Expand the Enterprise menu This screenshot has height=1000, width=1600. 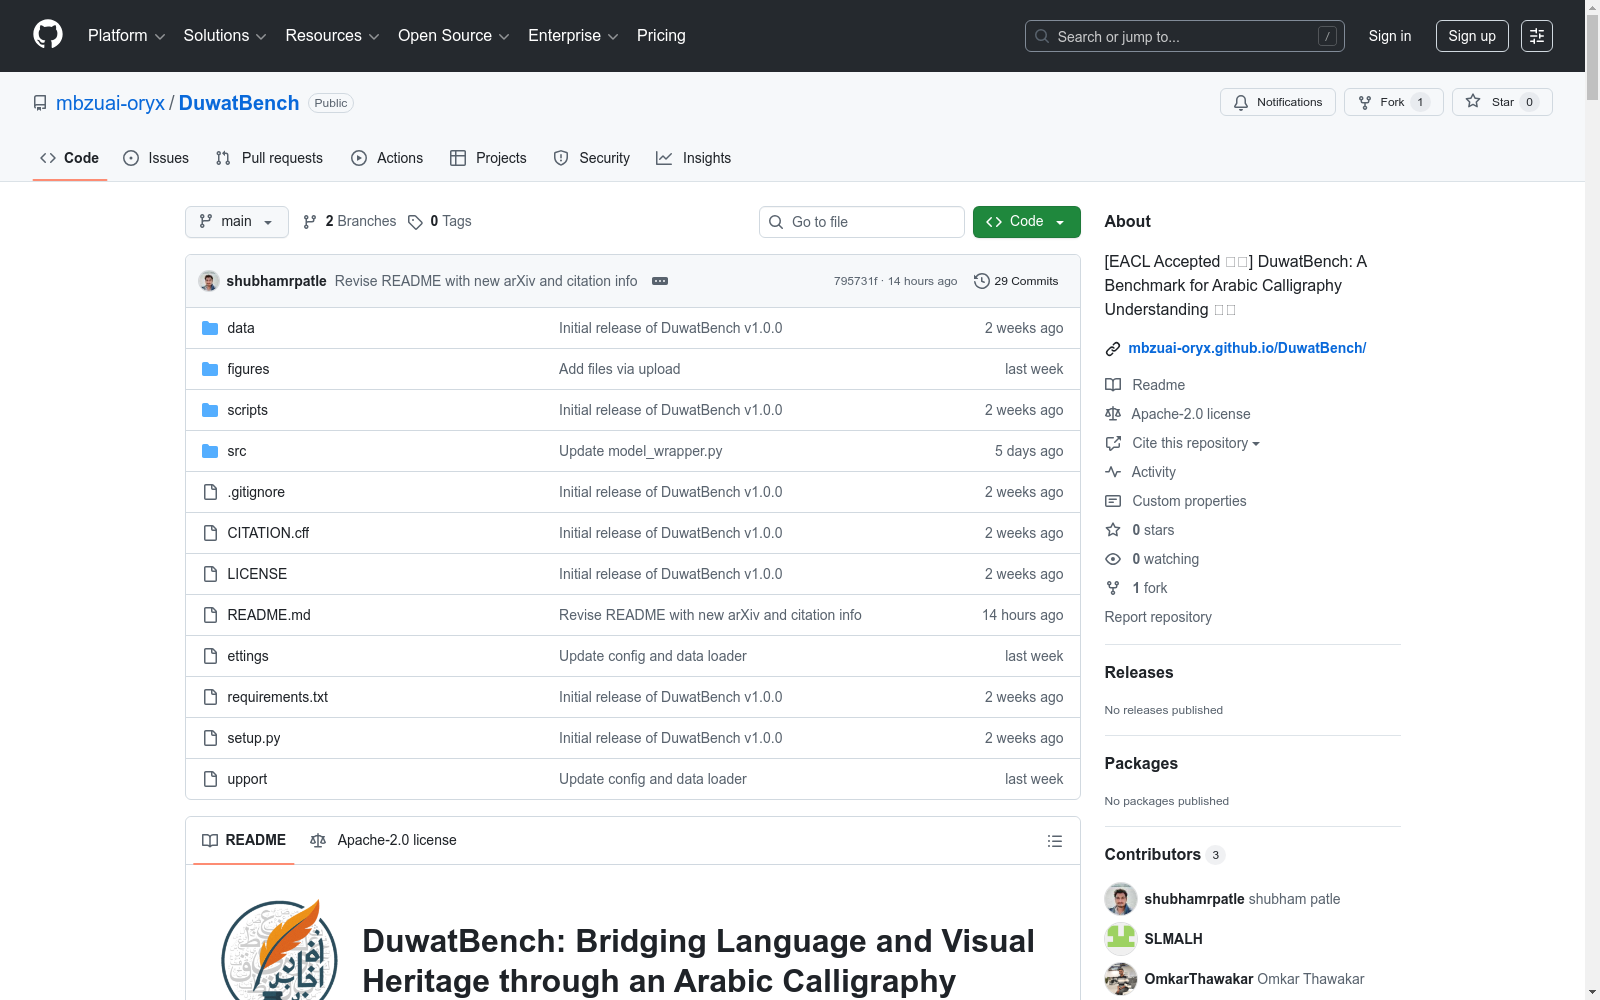tap(573, 36)
